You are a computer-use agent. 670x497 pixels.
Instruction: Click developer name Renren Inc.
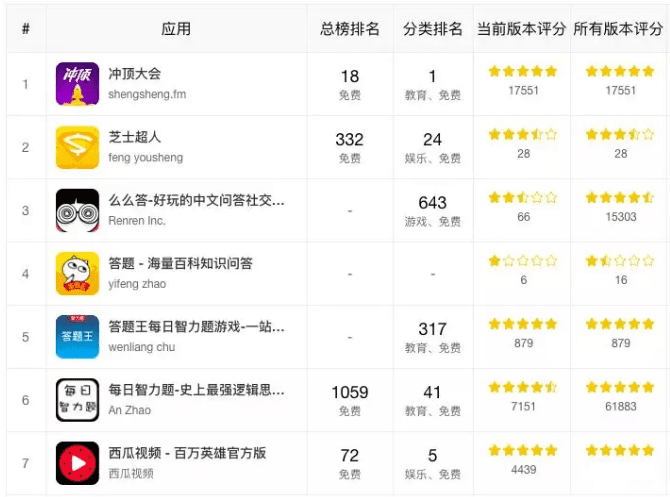coord(137,221)
